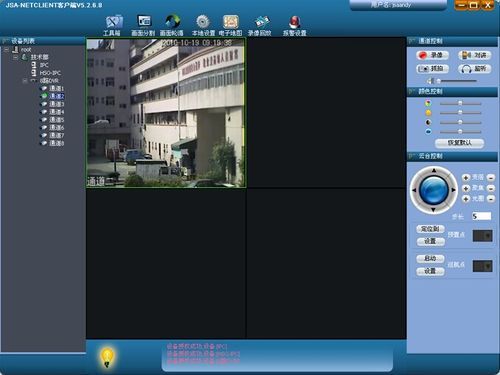Start 画面轮循 screen rotation

171,25
